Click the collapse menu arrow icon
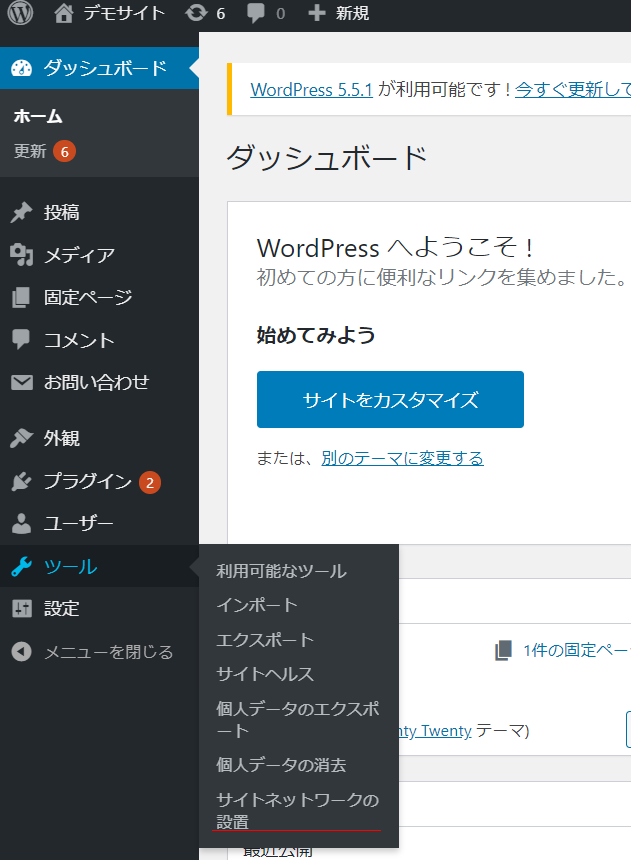631x860 pixels. (21, 652)
